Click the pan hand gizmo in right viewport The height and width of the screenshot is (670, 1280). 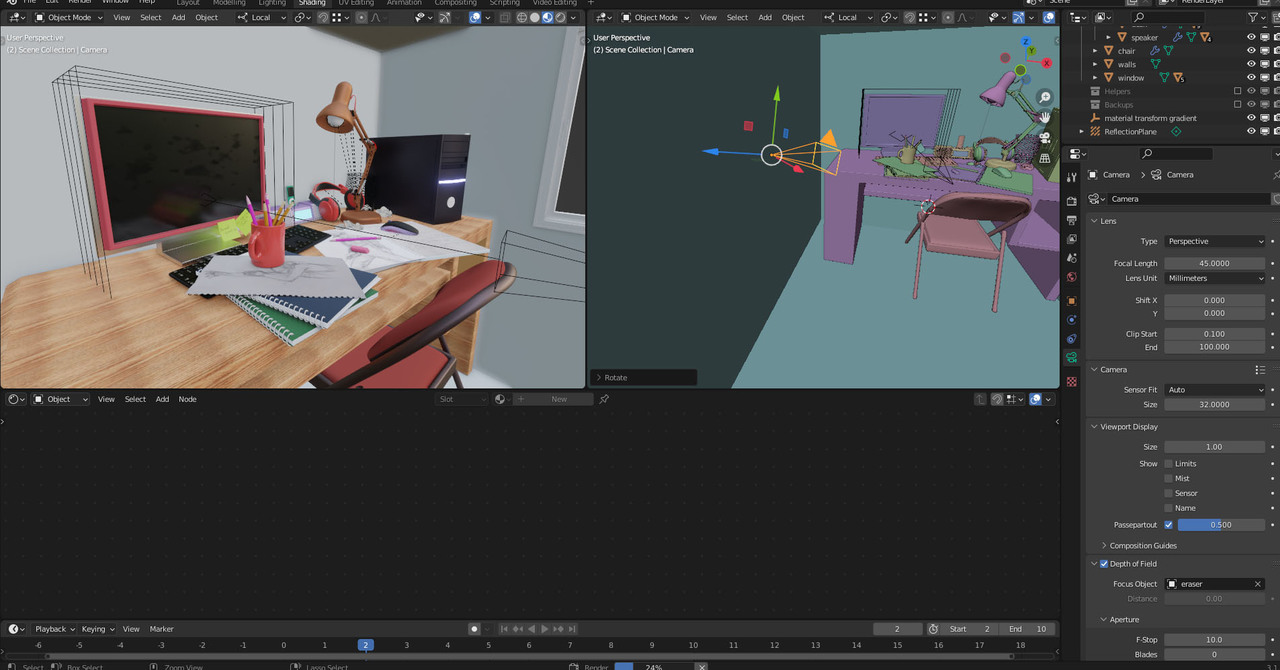[1045, 117]
